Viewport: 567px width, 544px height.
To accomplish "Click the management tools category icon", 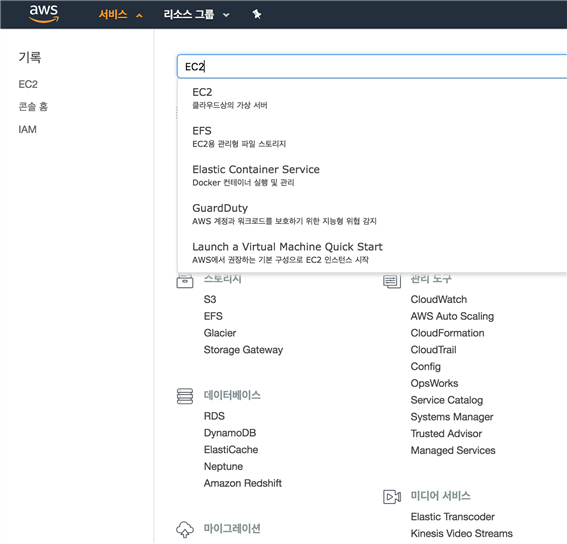I will point(392,281).
